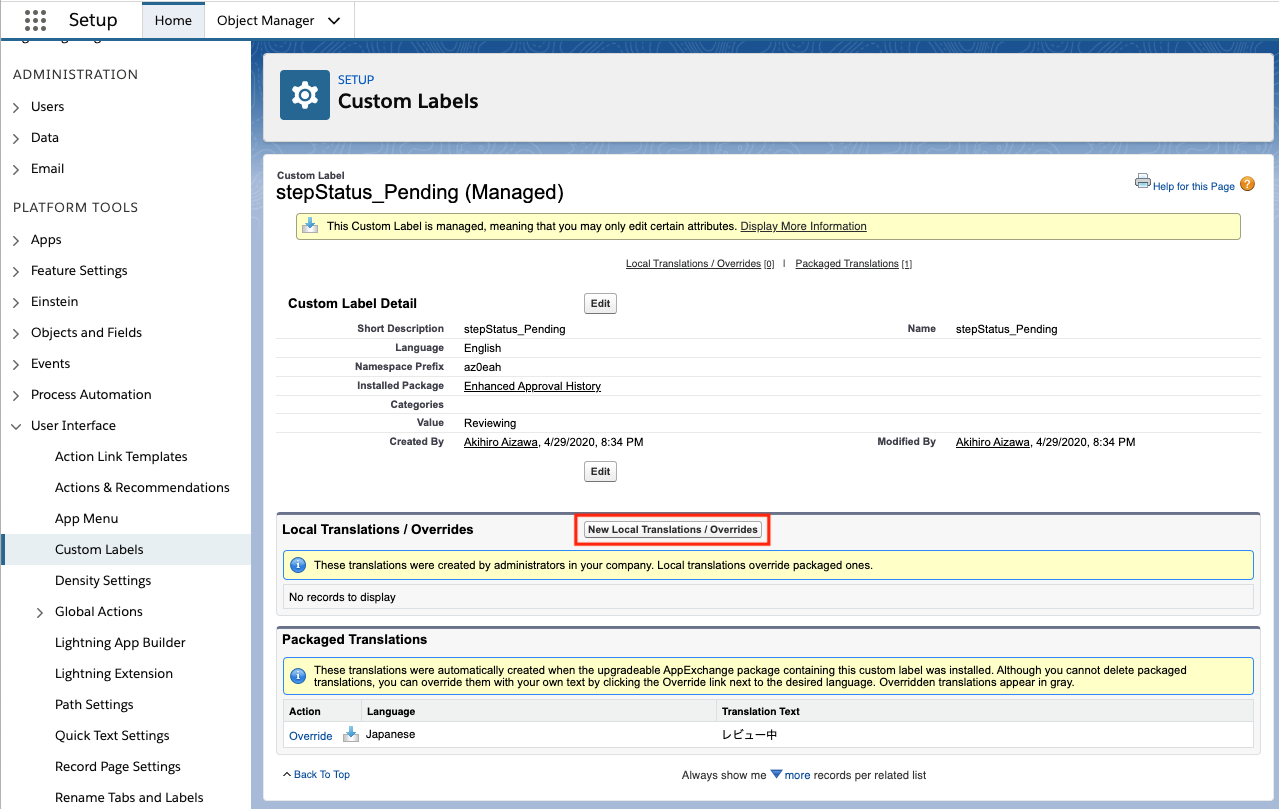The image size is (1279, 809).
Task: Click Override link for Japanese translation
Action: [x=310, y=736]
